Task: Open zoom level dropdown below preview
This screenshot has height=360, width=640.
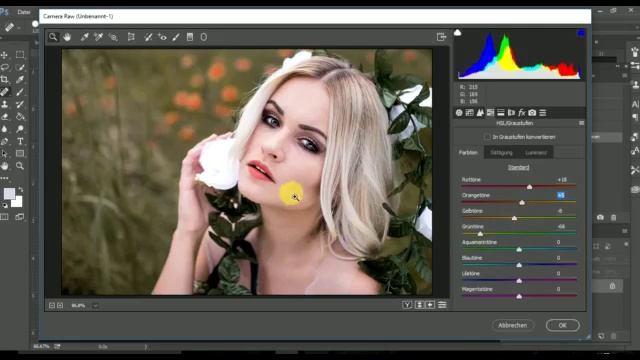Action: pyautogui.click(x=96, y=305)
